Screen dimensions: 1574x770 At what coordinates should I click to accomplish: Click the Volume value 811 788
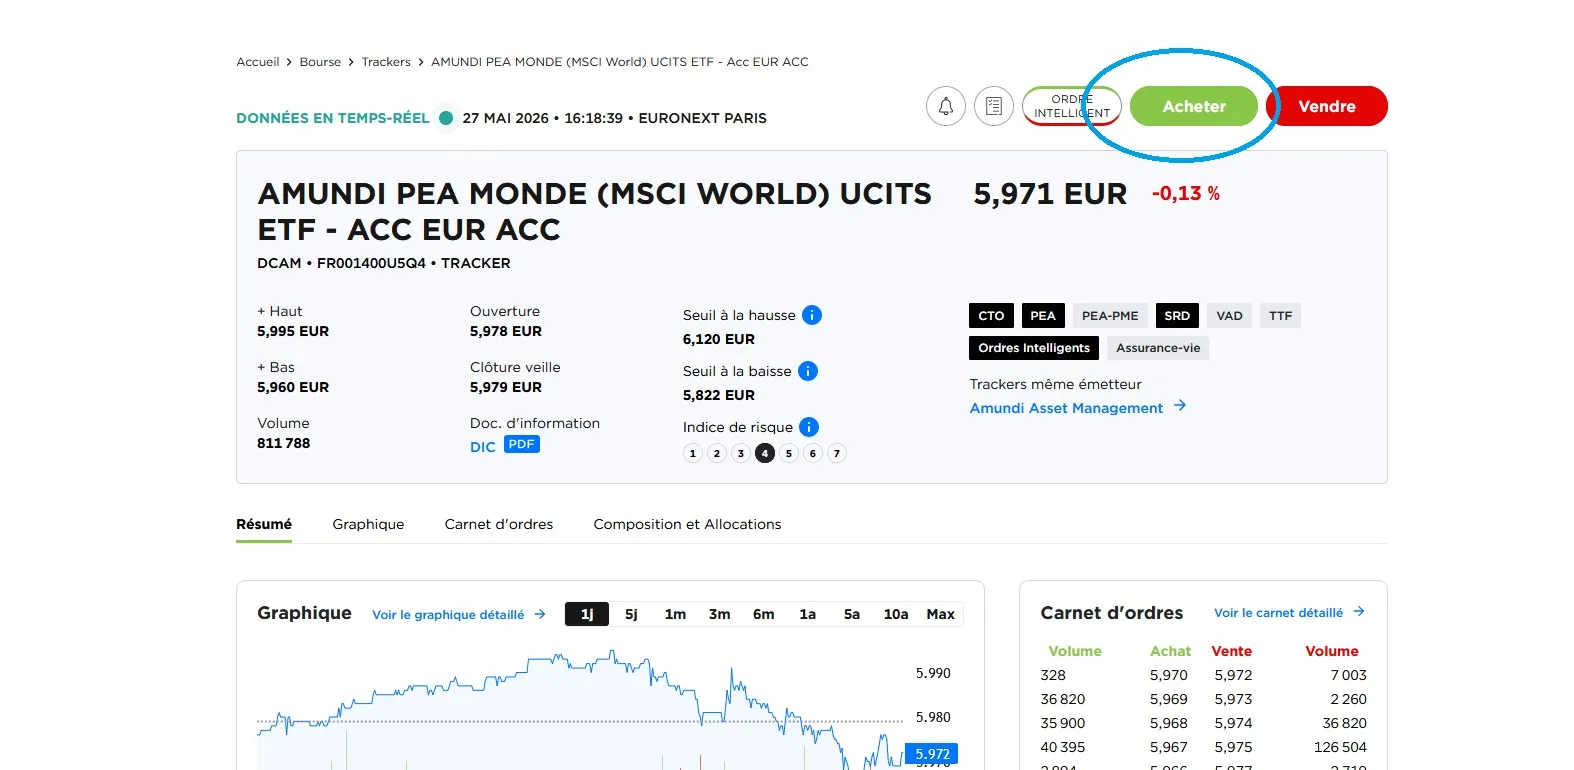pyautogui.click(x=284, y=443)
